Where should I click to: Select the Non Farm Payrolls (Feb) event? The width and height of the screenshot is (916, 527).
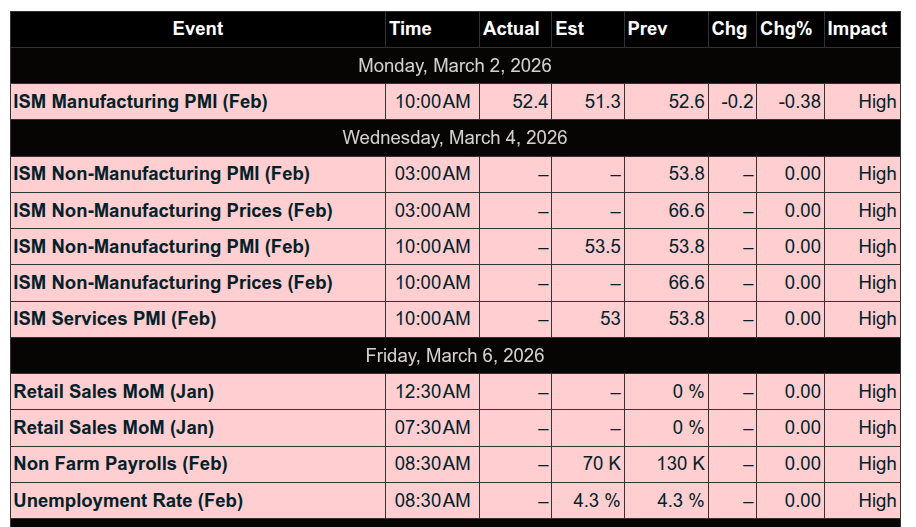121,464
